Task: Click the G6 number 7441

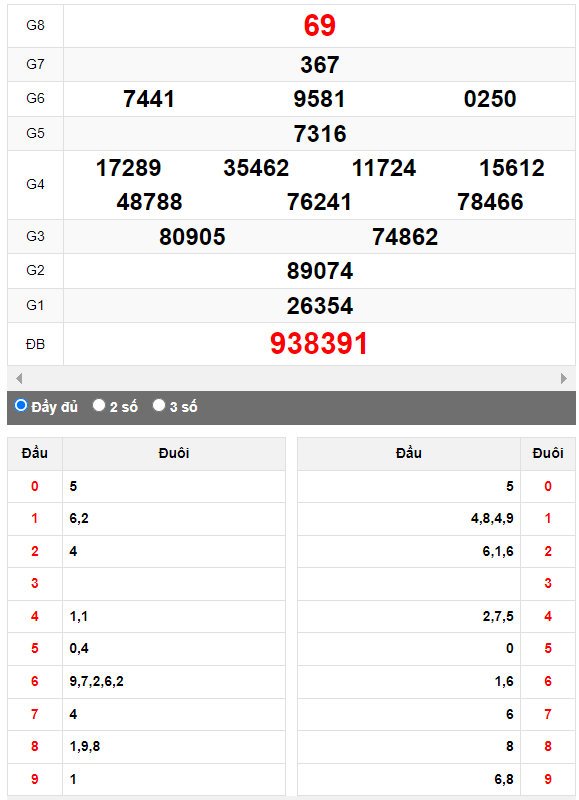Action: point(149,99)
